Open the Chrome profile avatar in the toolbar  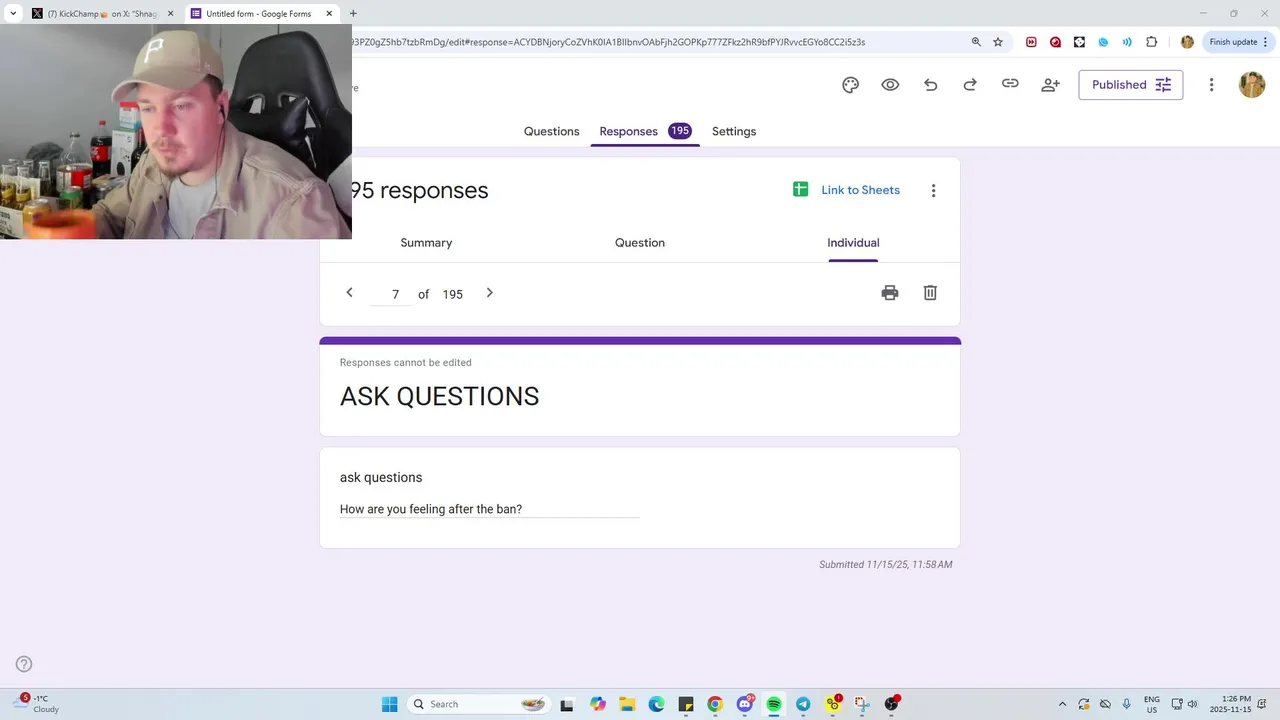coord(1187,42)
